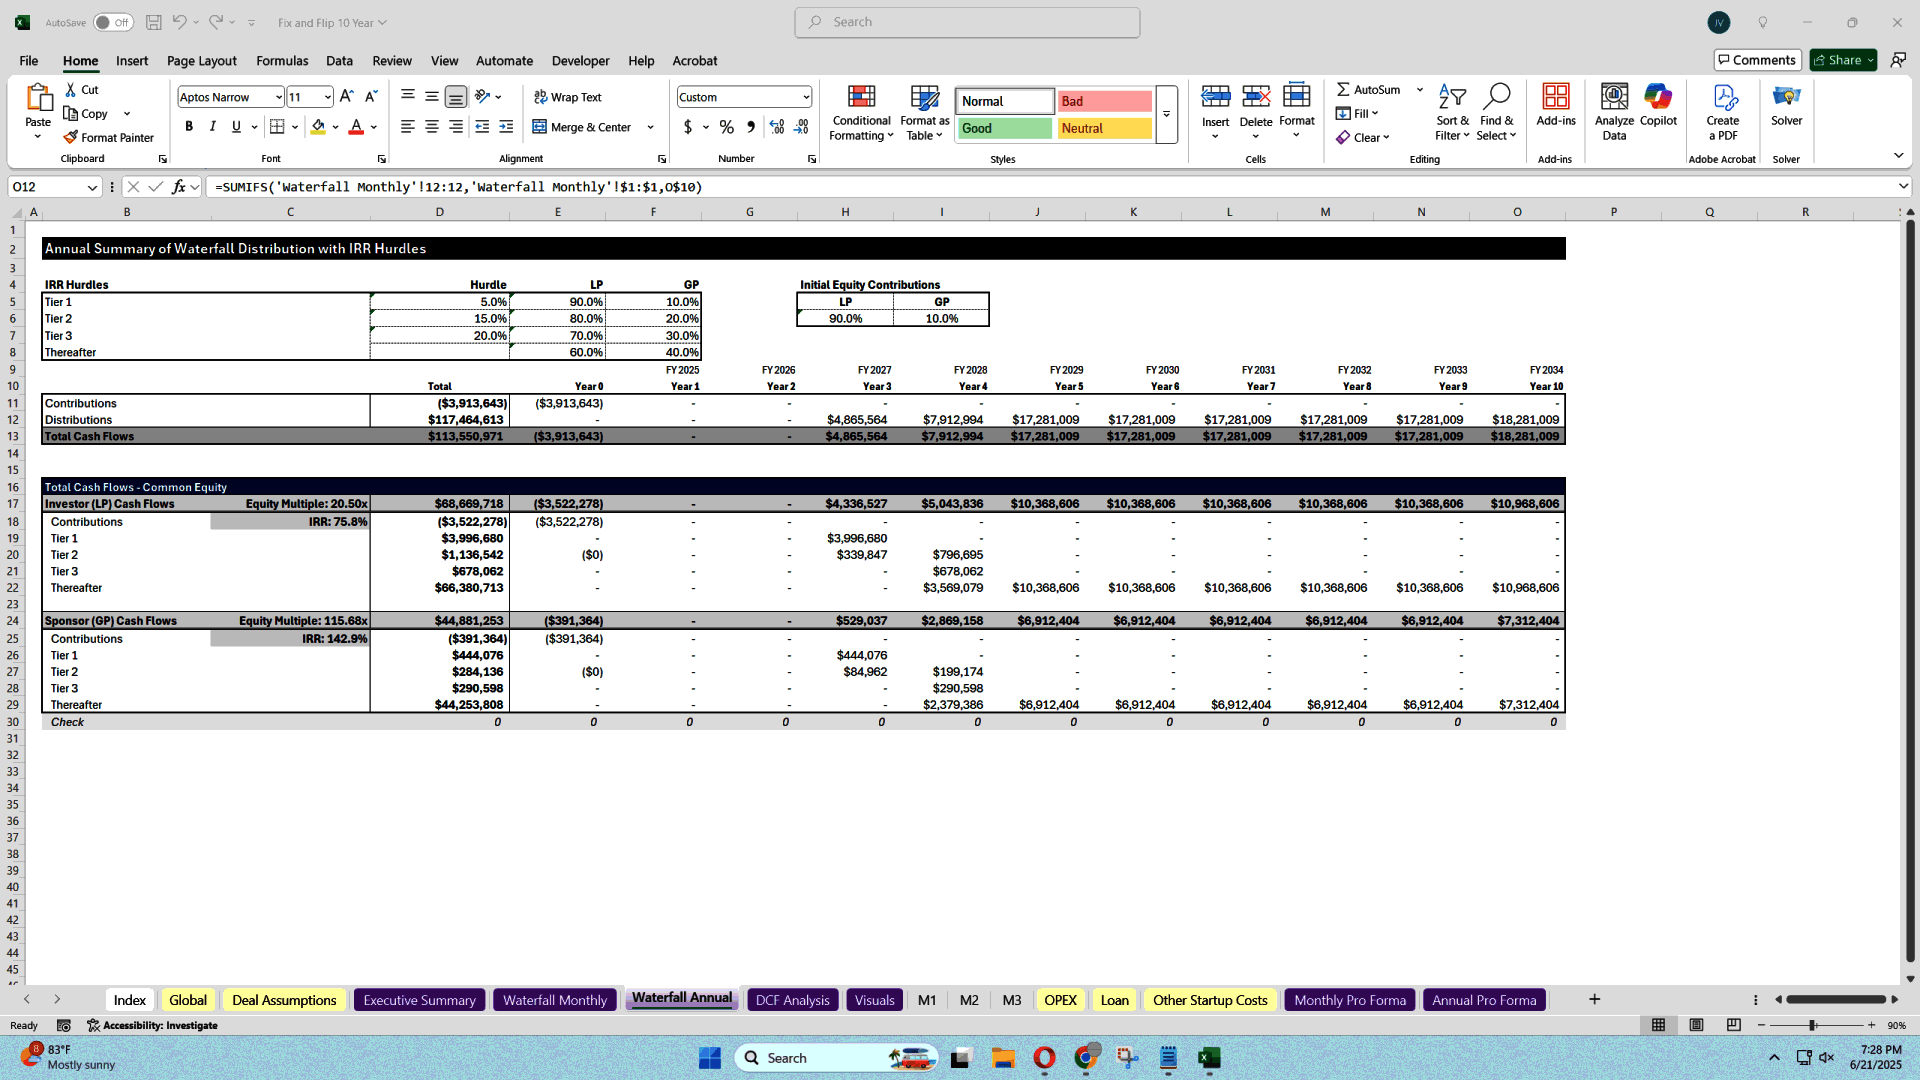Toggle Underline formatting
This screenshot has height=1080, width=1920.
click(236, 127)
